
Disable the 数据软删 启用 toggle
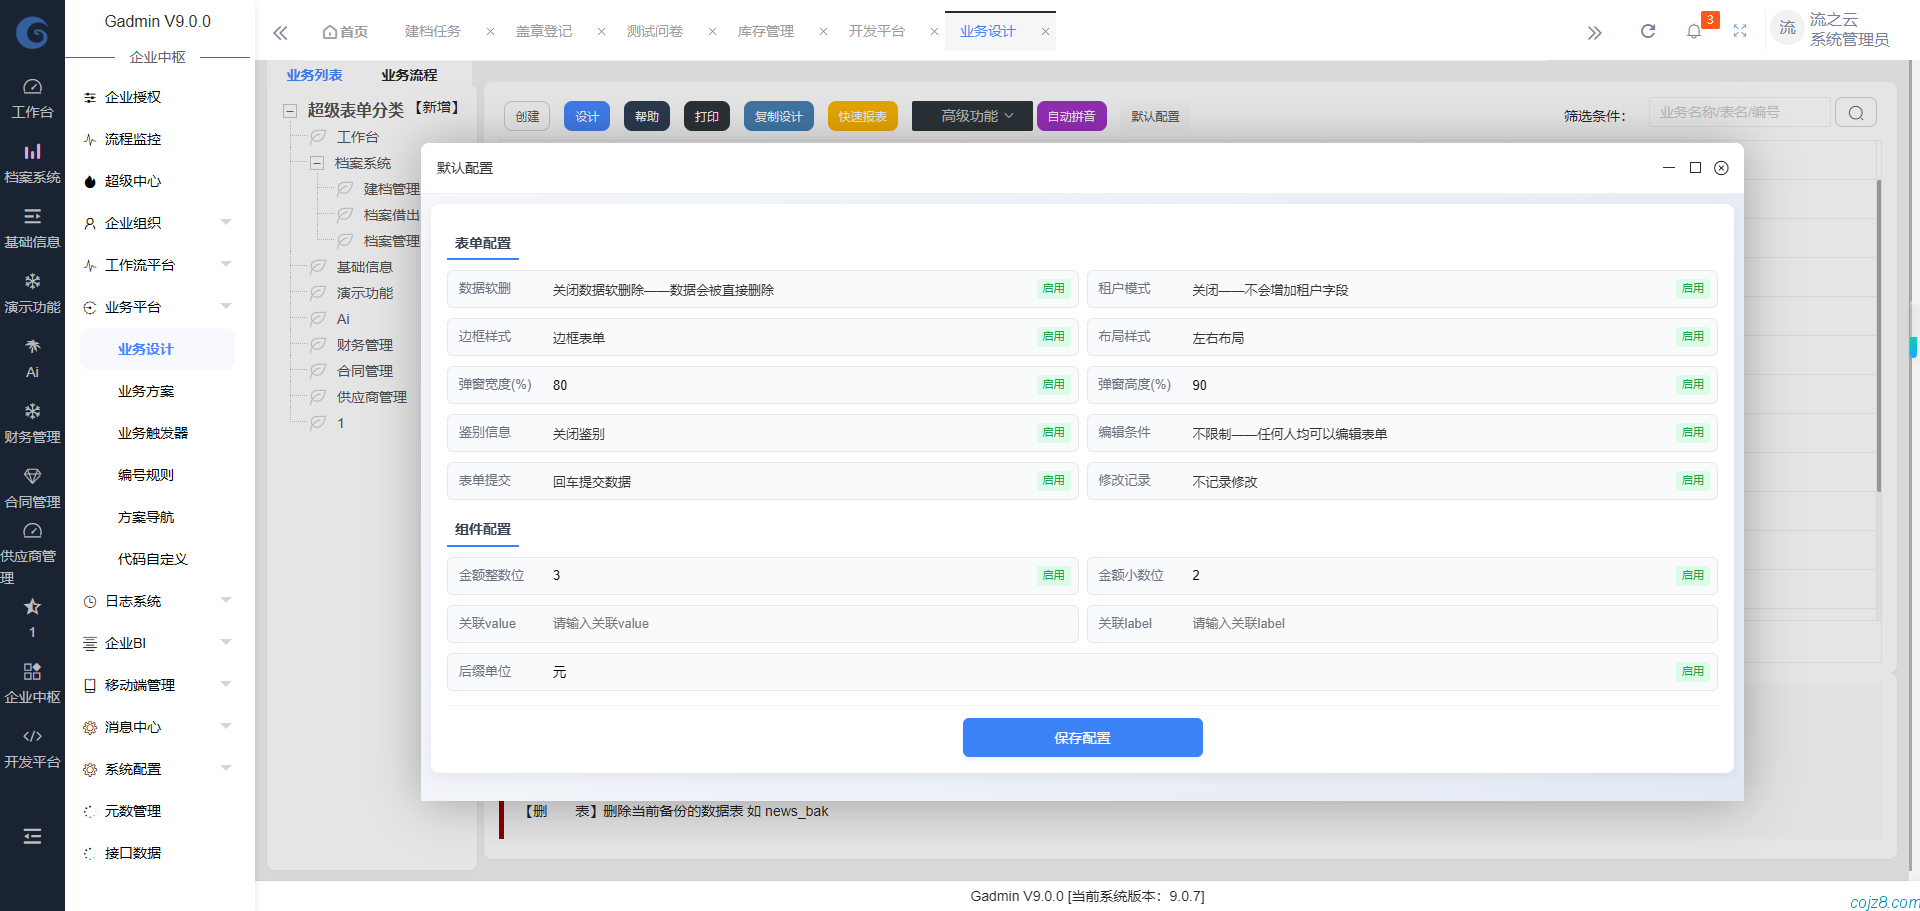[x=1053, y=288]
